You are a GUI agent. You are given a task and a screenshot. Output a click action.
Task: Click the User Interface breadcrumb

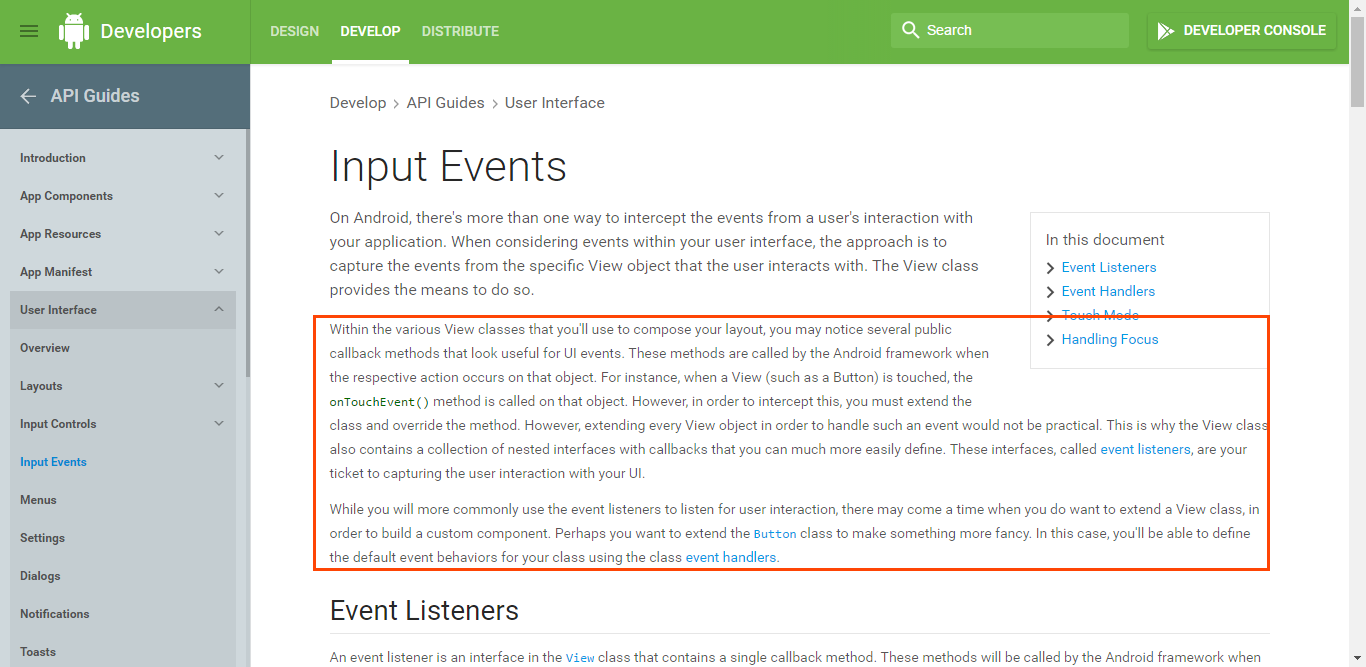coord(555,103)
